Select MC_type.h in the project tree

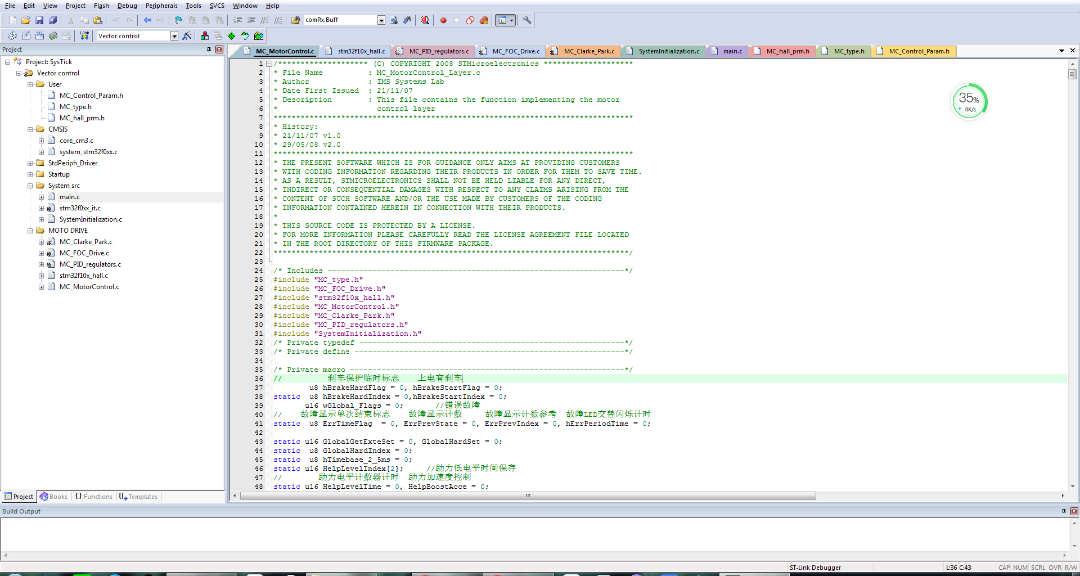click(x=74, y=107)
